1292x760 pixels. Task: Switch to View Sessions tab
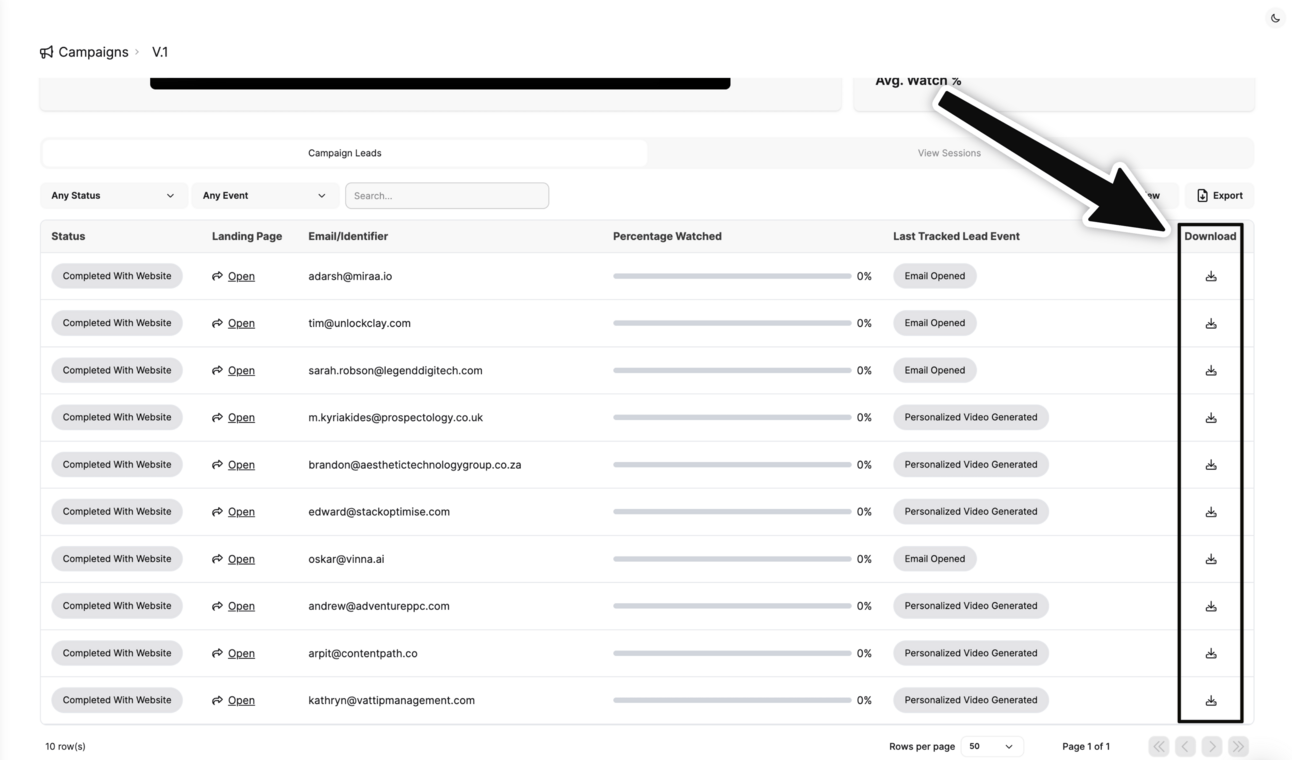point(949,153)
